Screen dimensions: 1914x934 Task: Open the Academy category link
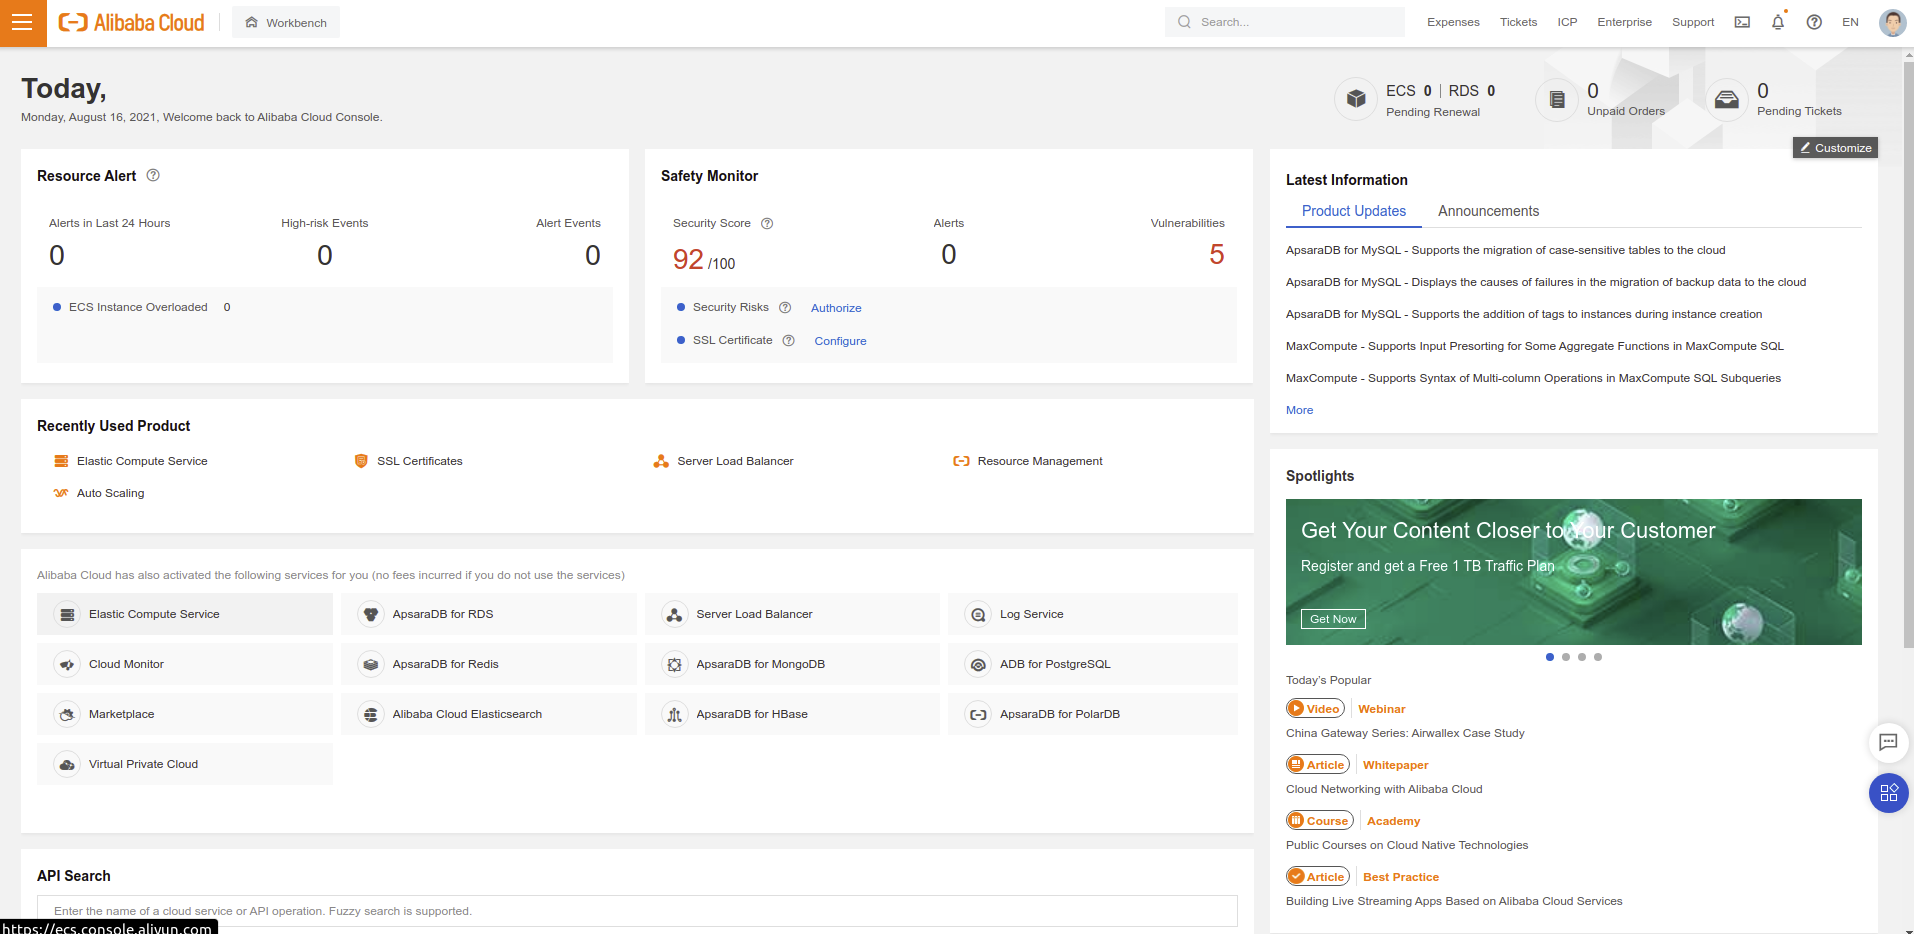[1393, 821]
